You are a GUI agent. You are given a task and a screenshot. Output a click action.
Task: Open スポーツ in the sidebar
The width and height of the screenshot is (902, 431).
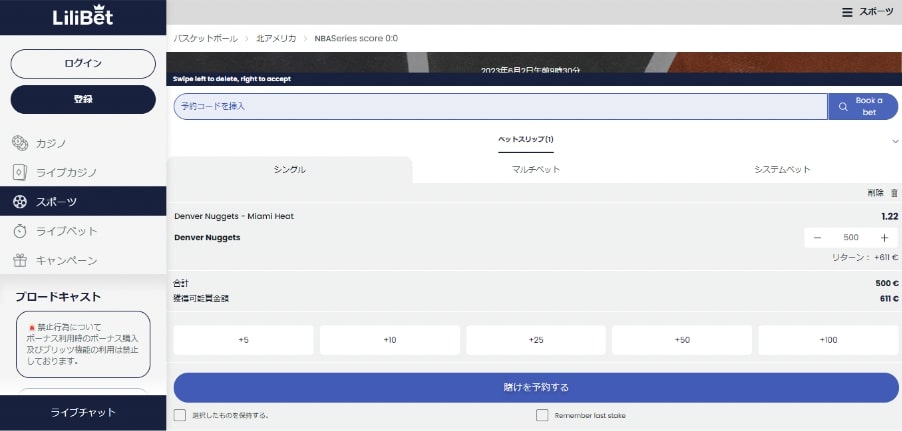83,201
